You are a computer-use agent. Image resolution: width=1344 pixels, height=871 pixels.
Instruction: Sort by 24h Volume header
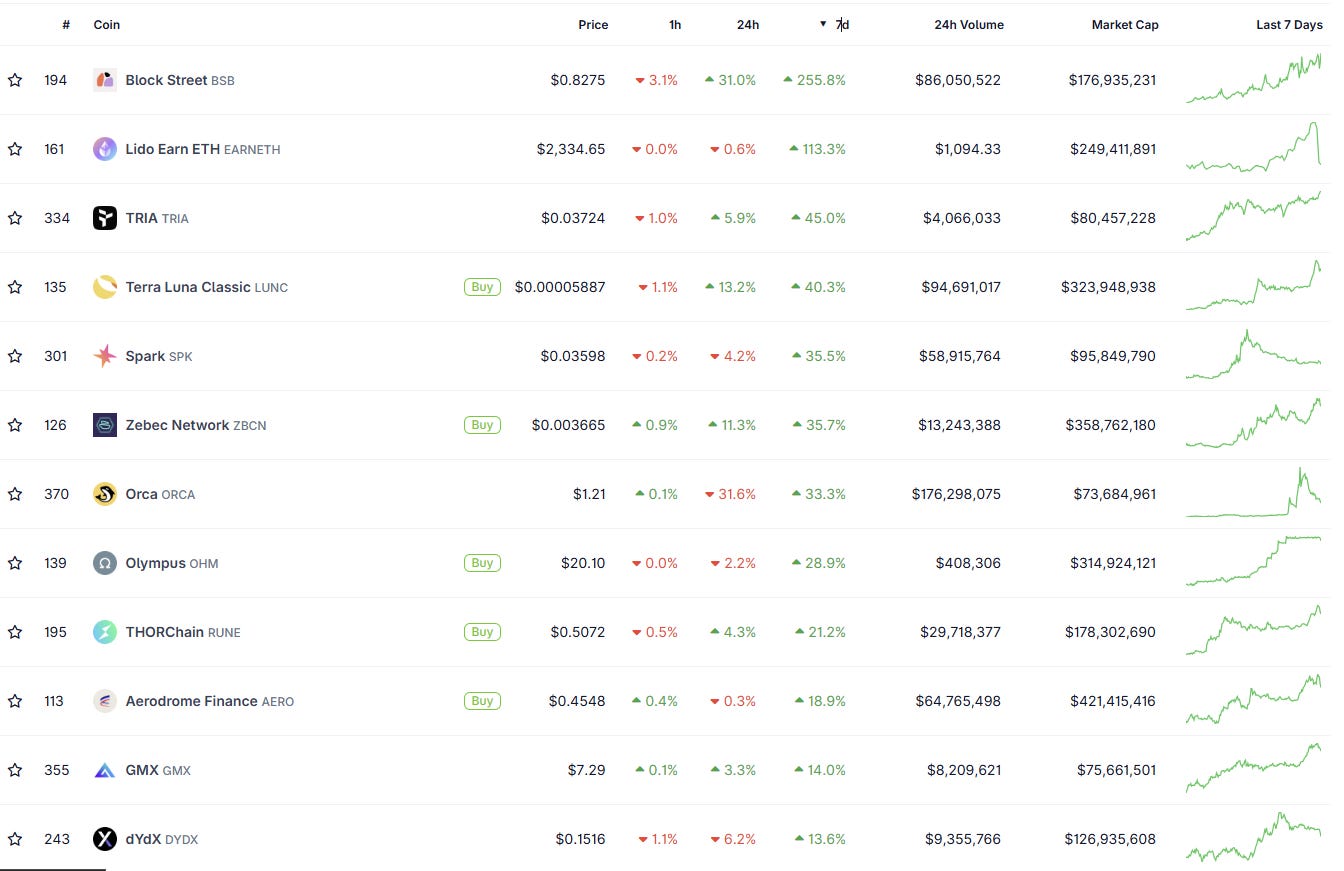tap(969, 25)
